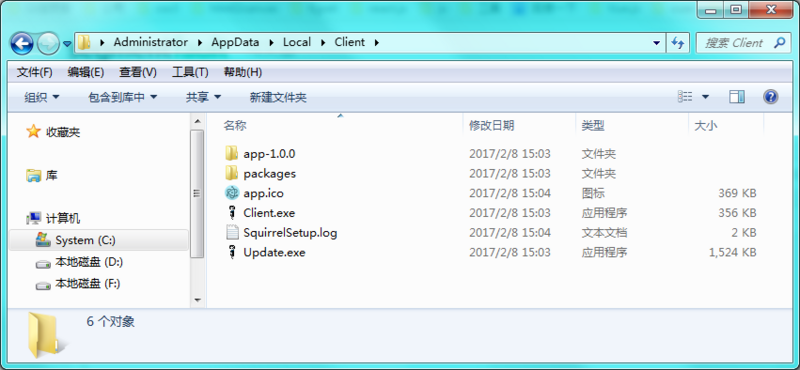Viewport: 800px width, 370px height.
Task: Toggle the preview pane icon
Action: point(737,97)
